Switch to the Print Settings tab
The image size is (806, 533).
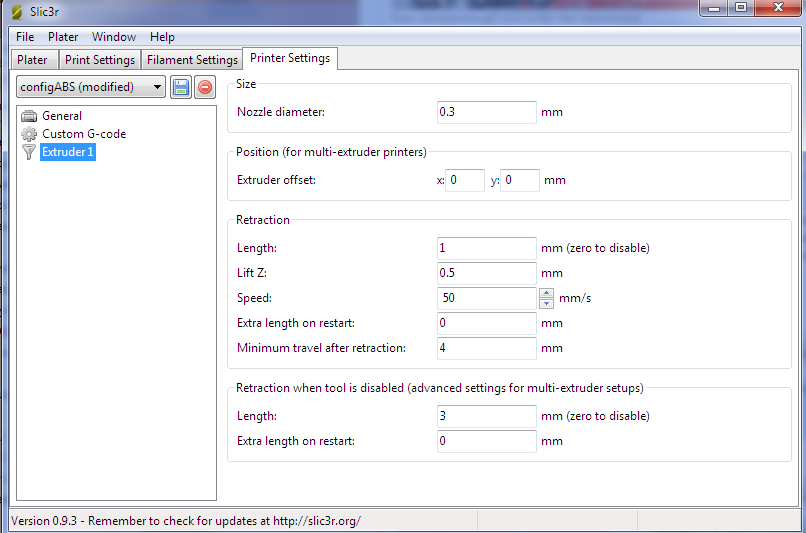[x=100, y=60]
